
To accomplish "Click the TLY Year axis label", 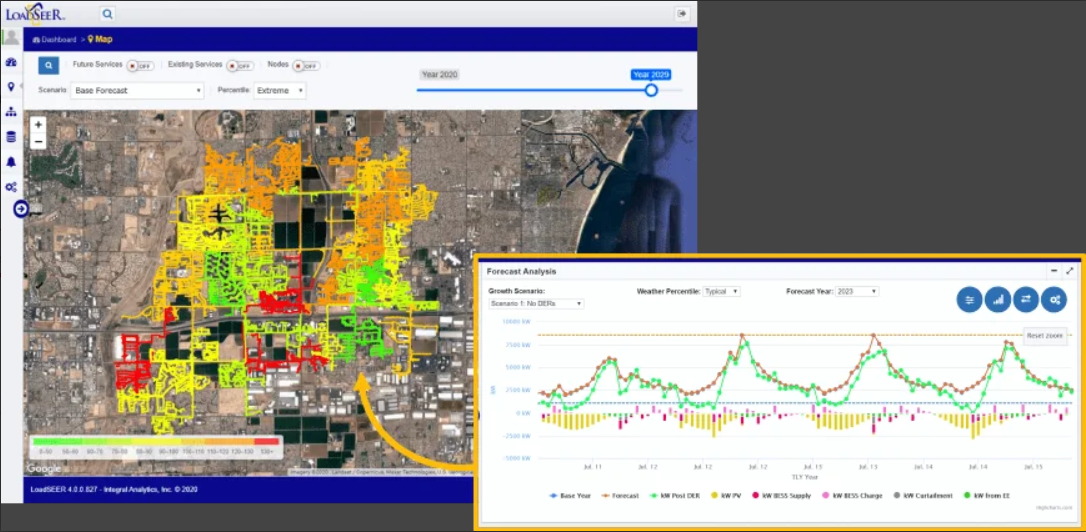I will [804, 477].
